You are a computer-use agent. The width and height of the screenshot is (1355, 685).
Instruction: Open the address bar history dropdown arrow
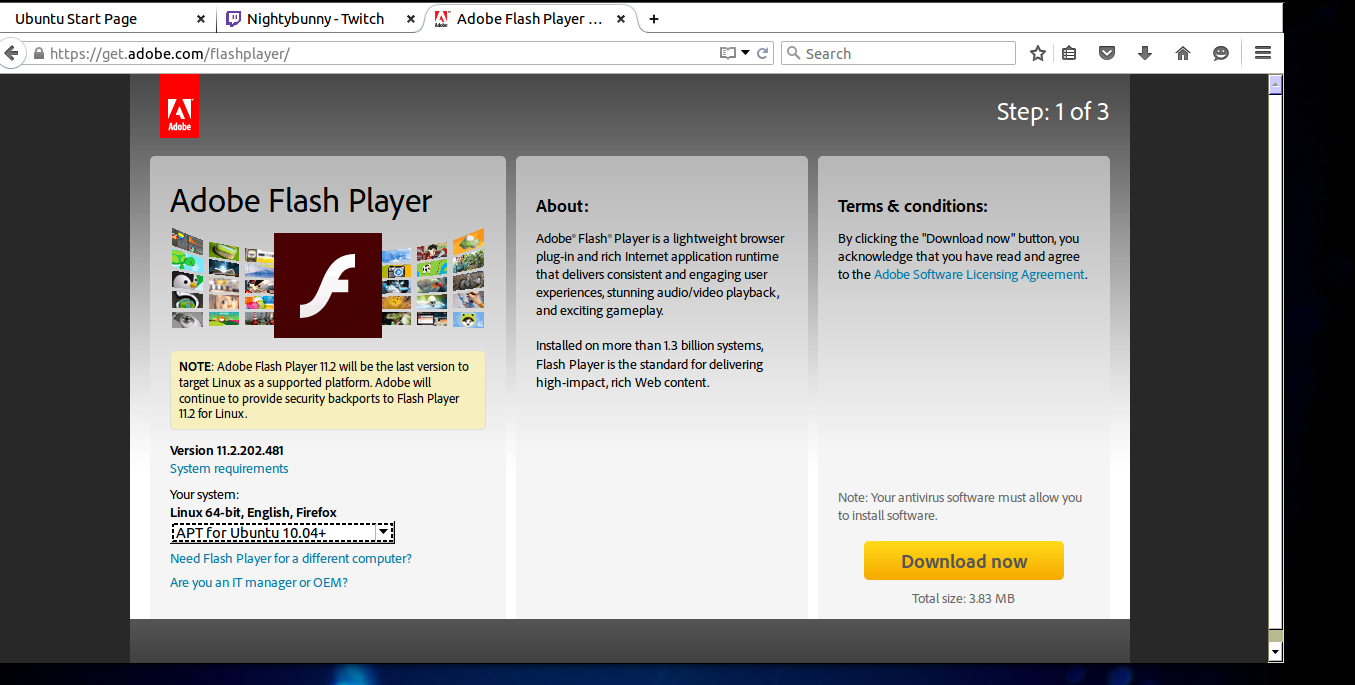[745, 53]
